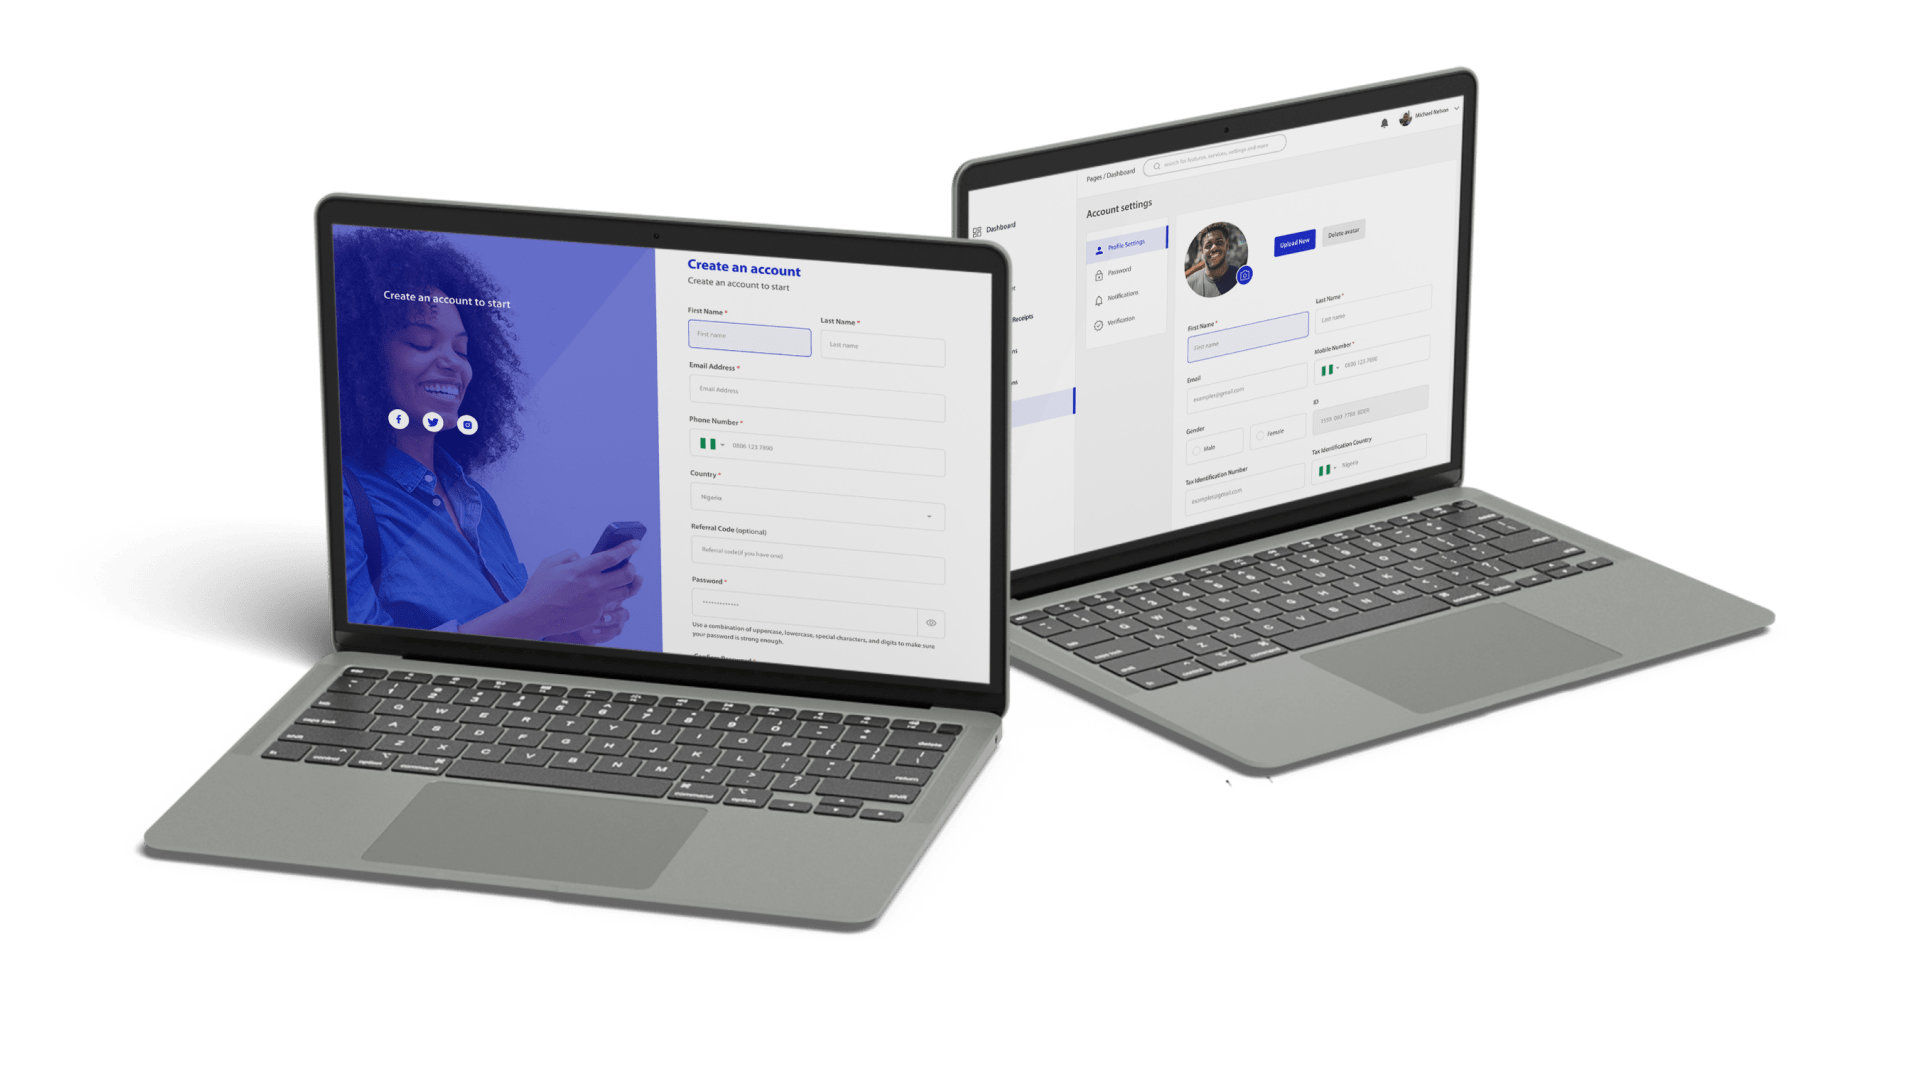Click the Instagram social media icon
The width and height of the screenshot is (1920, 1080).
coord(468,422)
